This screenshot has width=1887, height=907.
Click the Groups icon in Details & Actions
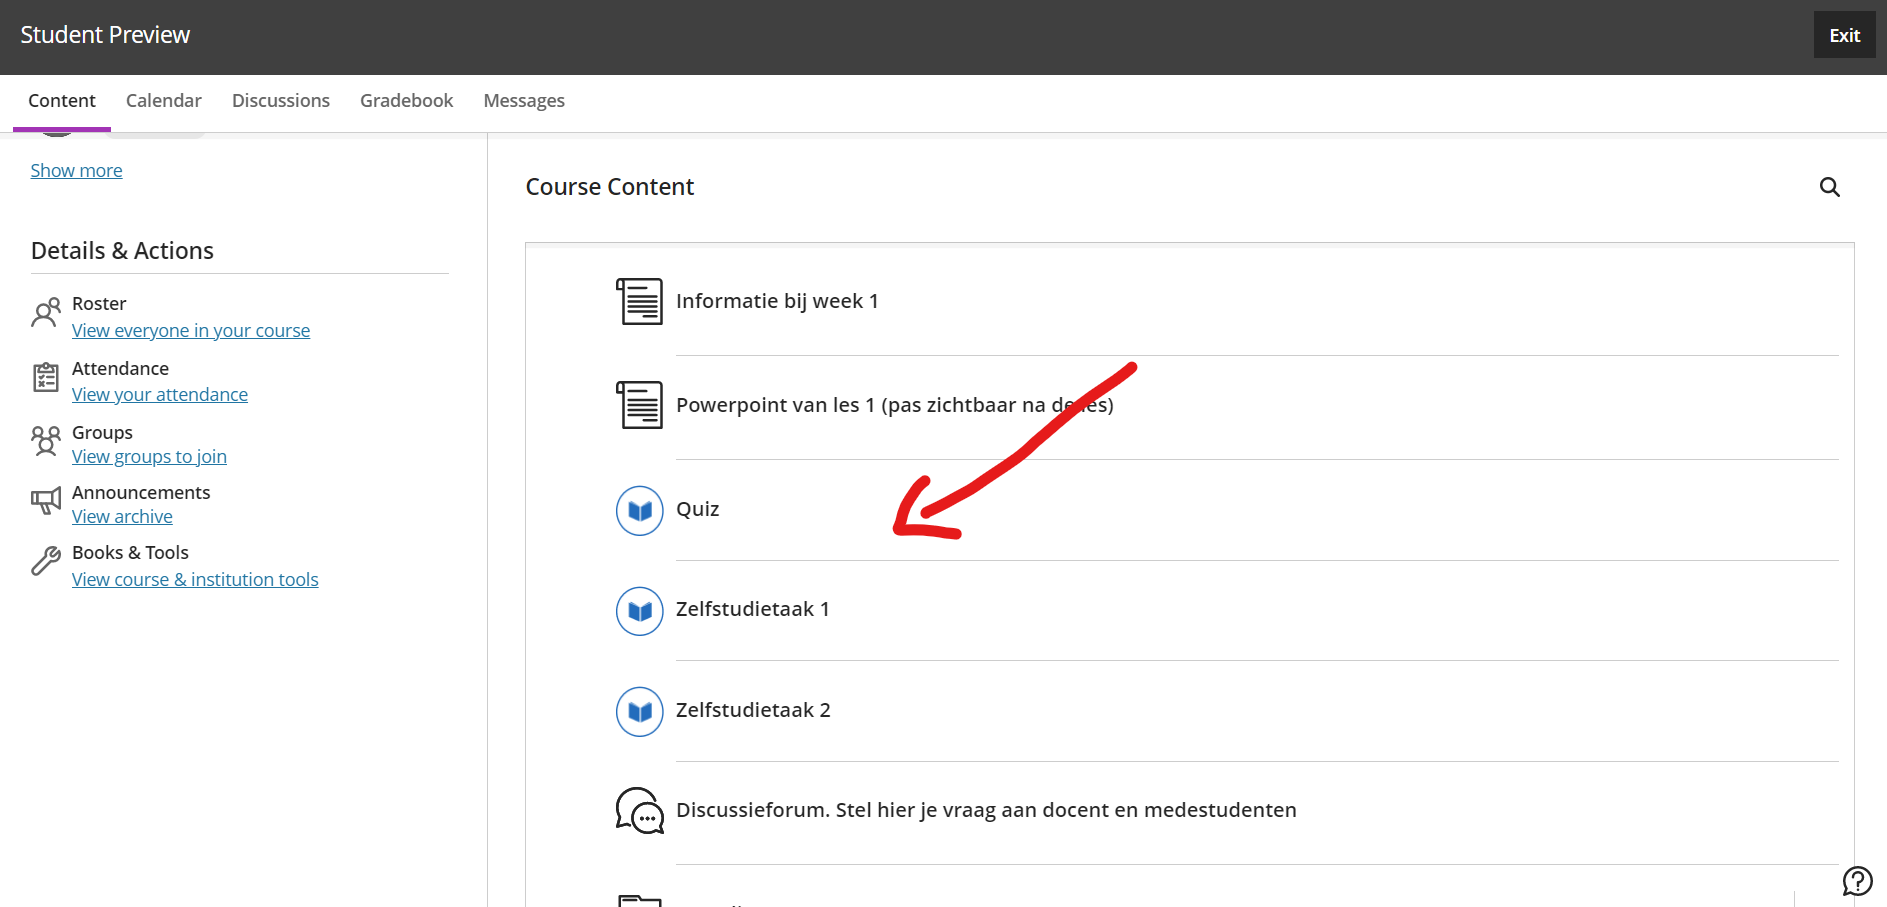tap(45, 441)
